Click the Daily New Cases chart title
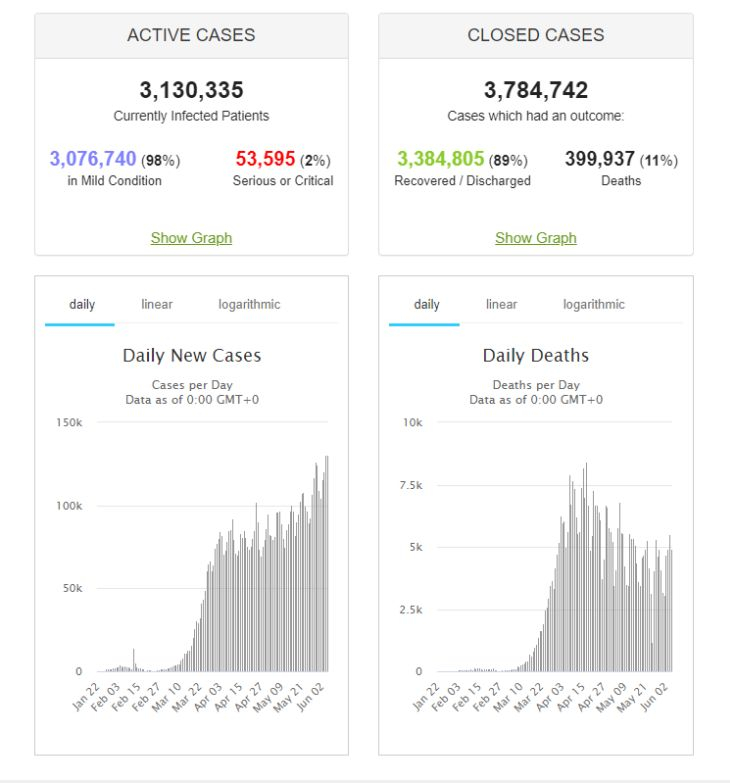This screenshot has width=730, height=783. (192, 356)
